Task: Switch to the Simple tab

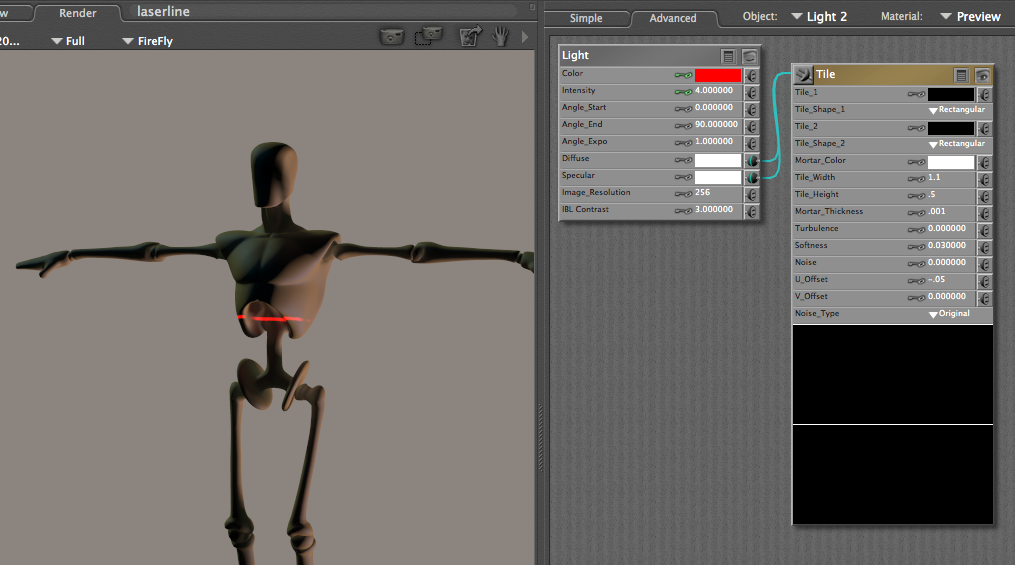Action: tap(586, 18)
